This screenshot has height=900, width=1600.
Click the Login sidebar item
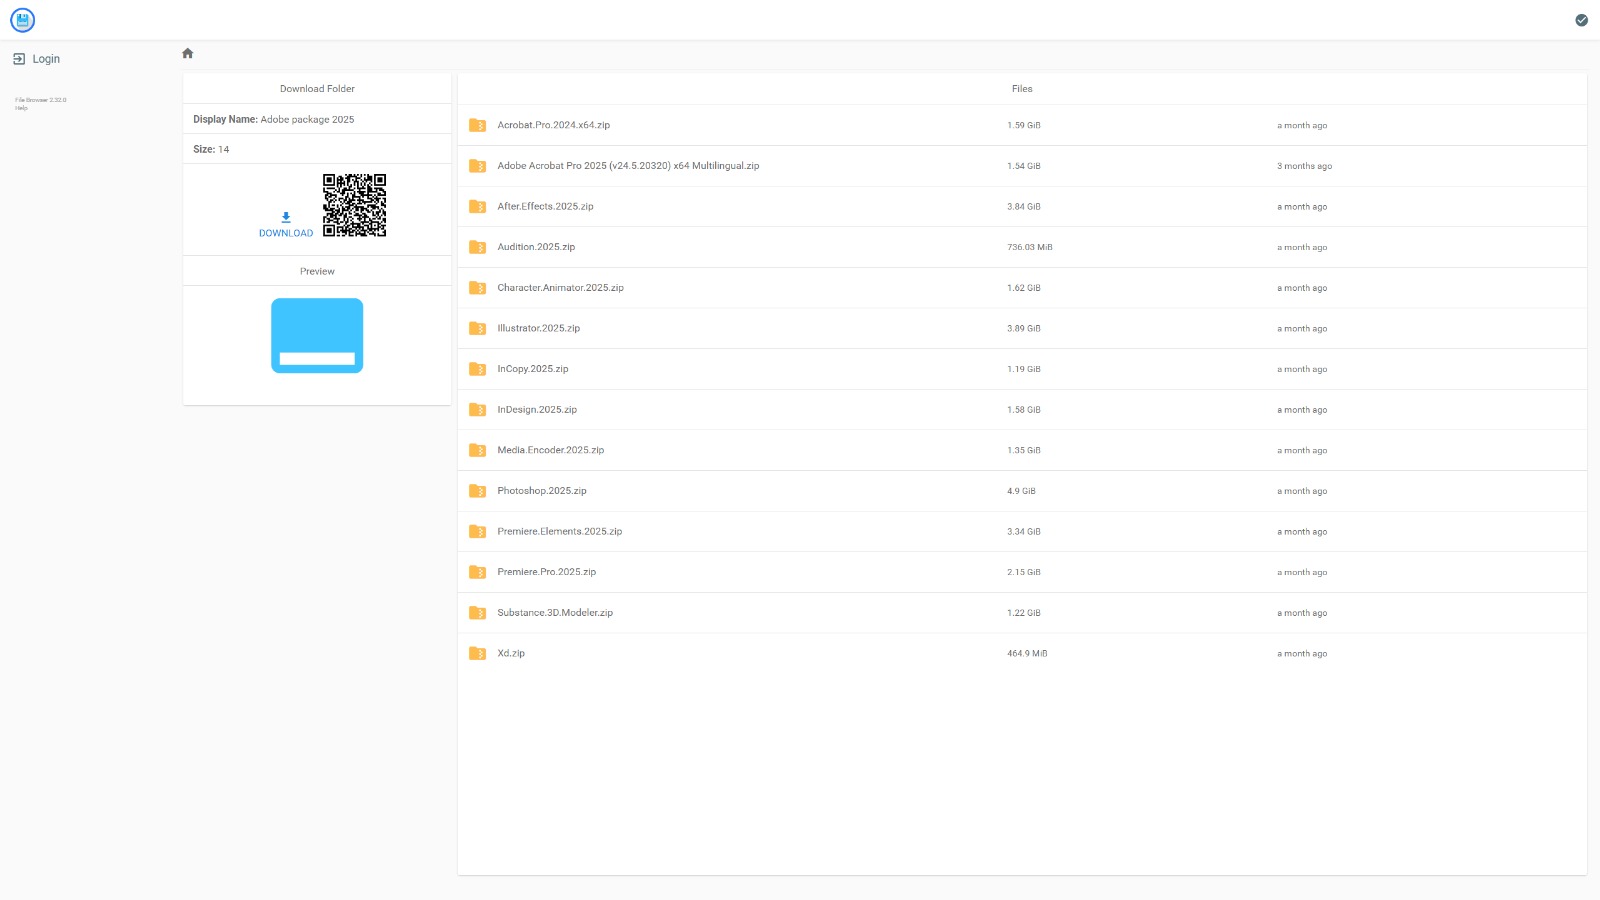point(36,59)
